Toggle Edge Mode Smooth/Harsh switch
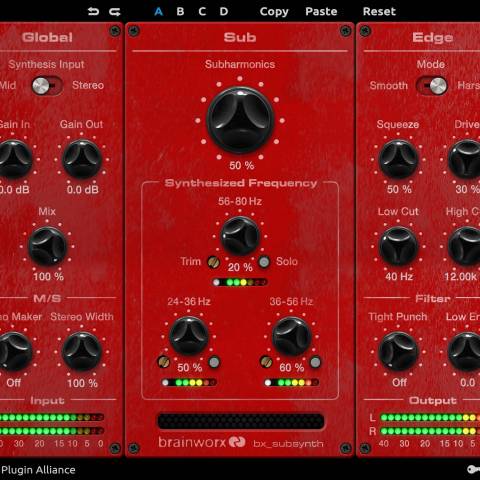 click(x=431, y=86)
